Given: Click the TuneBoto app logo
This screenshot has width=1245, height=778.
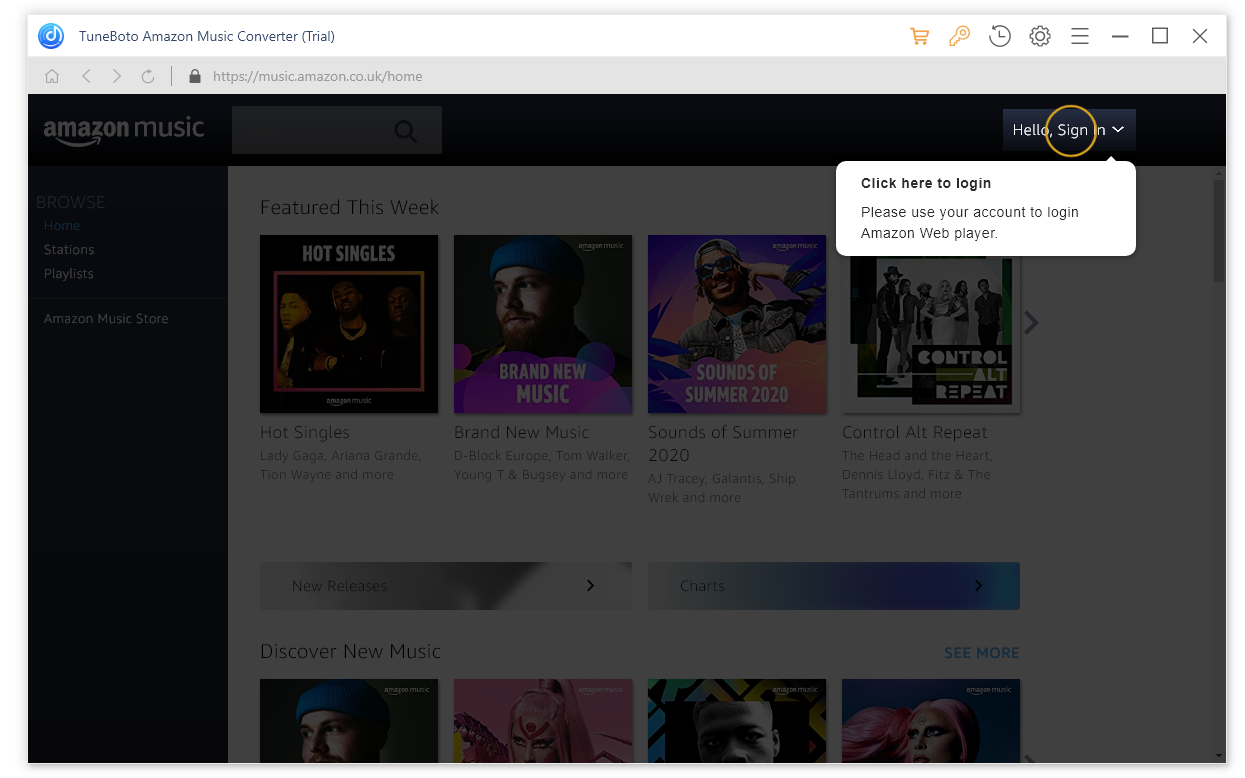Looking at the screenshot, I should [51, 36].
